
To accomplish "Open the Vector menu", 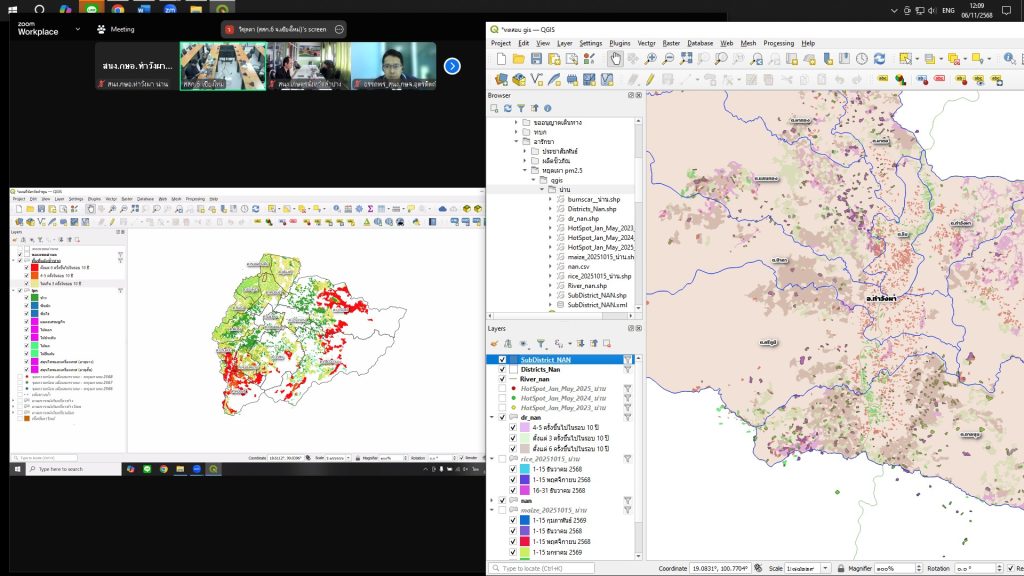I will click(647, 43).
